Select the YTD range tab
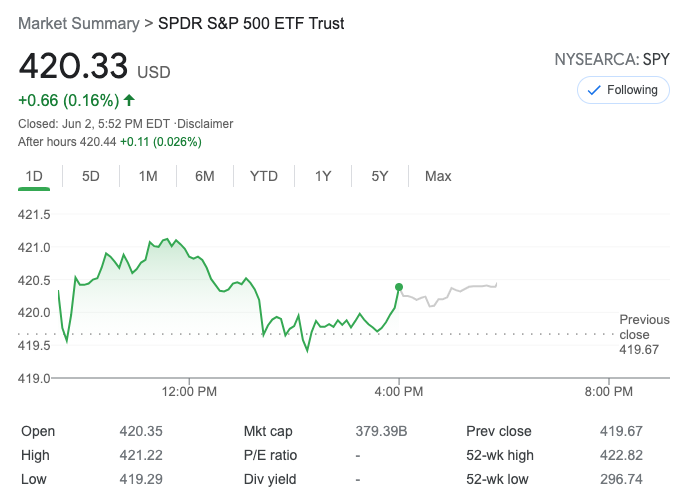This screenshot has width=684, height=503. coord(264,176)
